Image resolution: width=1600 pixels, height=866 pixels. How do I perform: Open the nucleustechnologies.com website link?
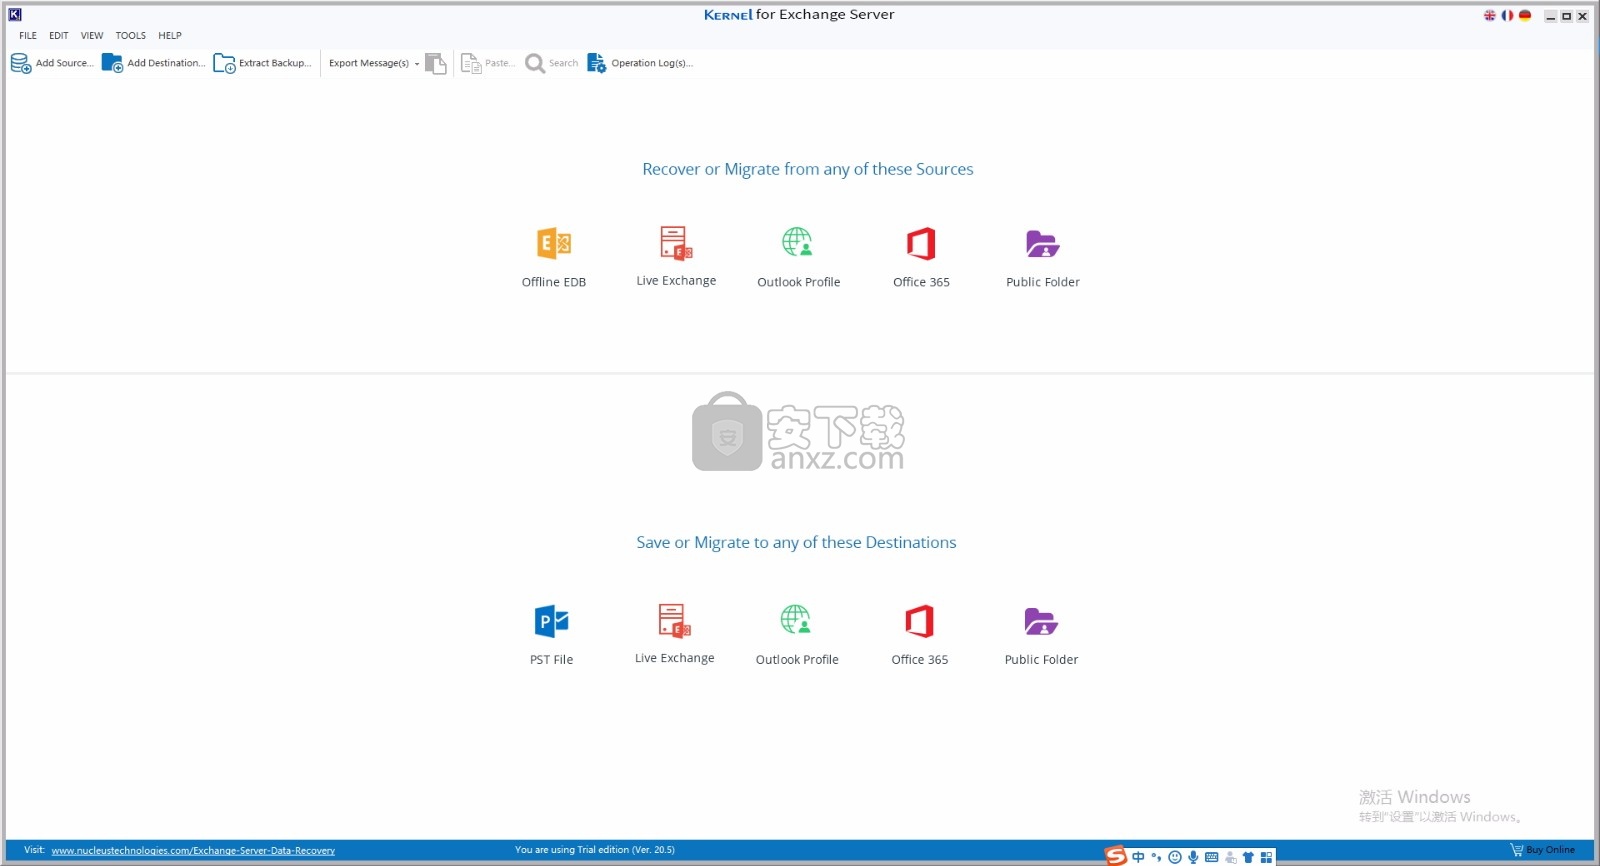193,851
